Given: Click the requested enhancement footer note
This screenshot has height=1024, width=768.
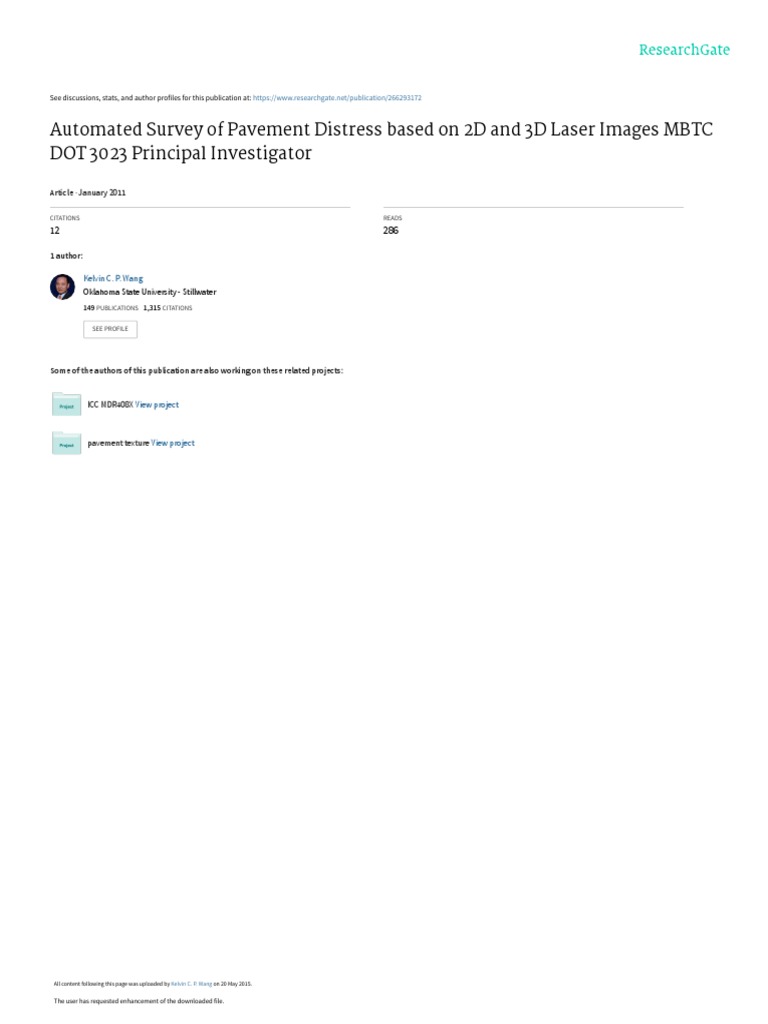Looking at the screenshot, I should coord(138,1001).
